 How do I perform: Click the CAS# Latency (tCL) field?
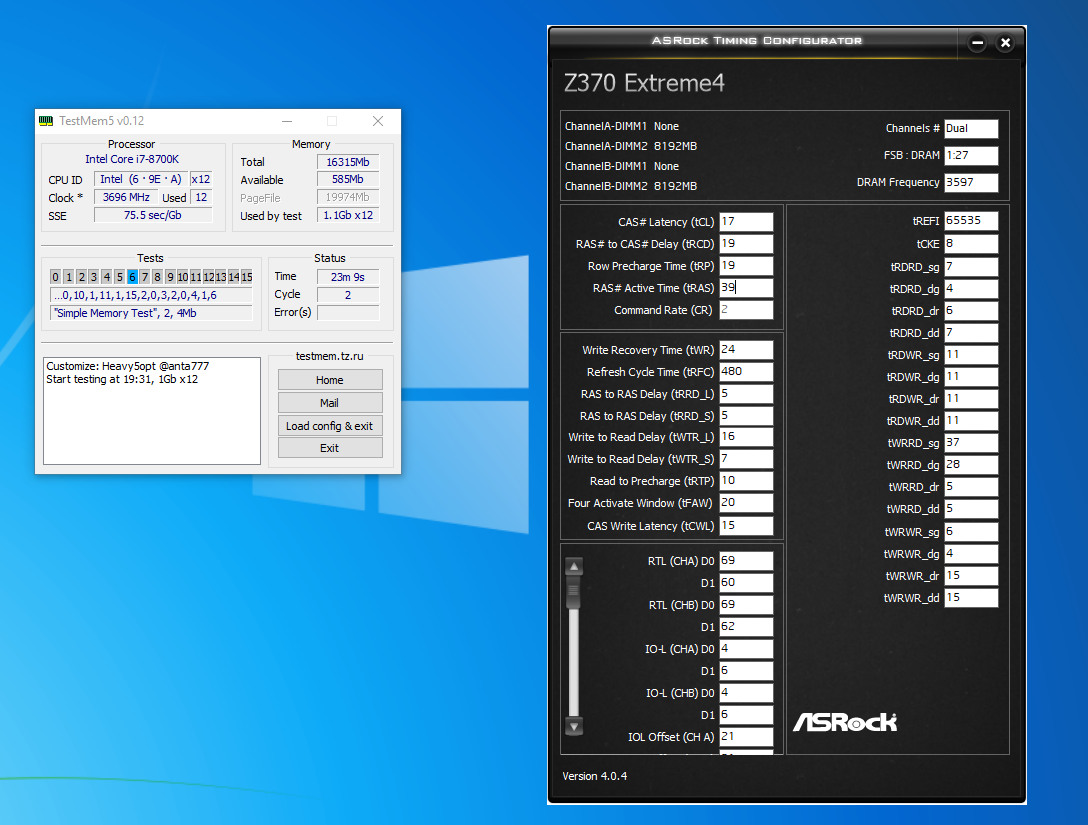(x=746, y=222)
